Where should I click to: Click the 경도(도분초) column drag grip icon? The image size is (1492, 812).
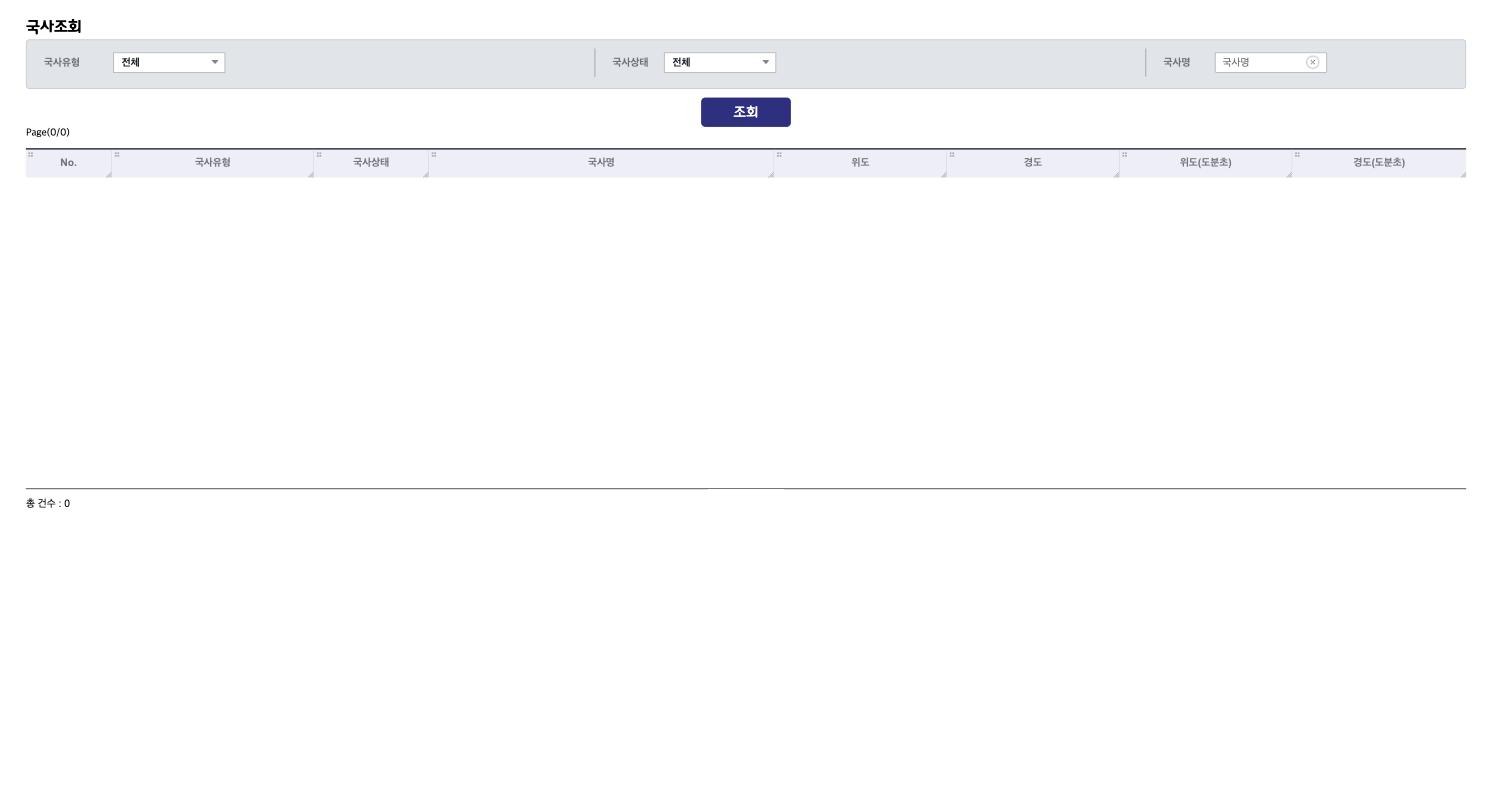(1297, 154)
